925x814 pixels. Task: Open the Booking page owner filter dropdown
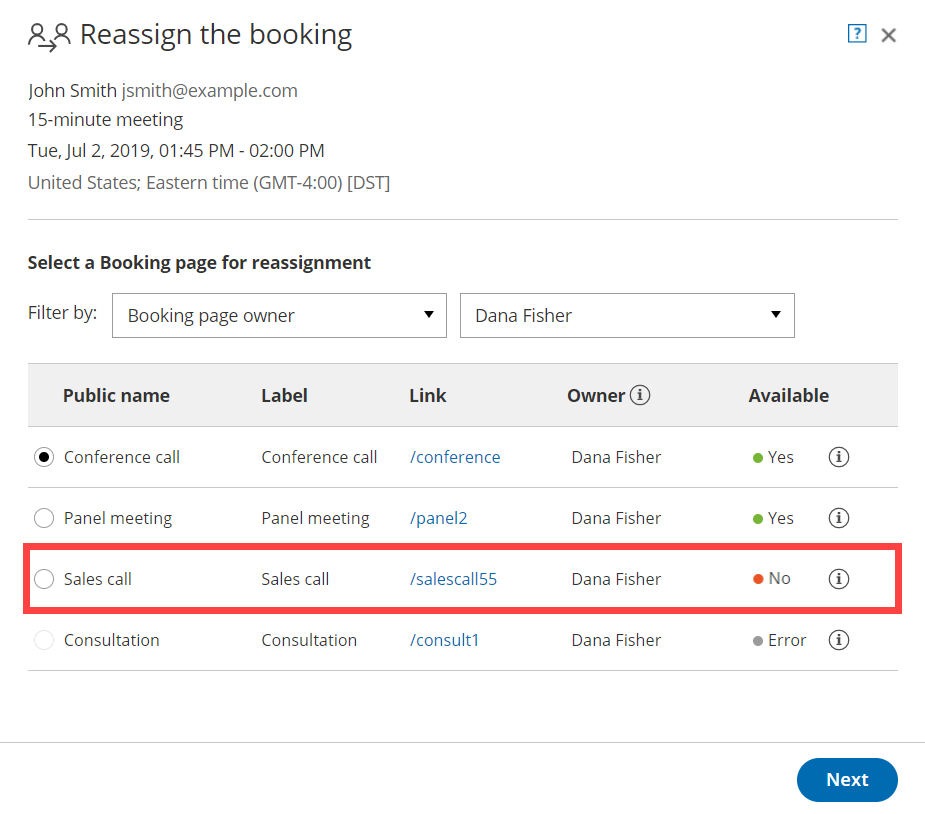pos(279,315)
